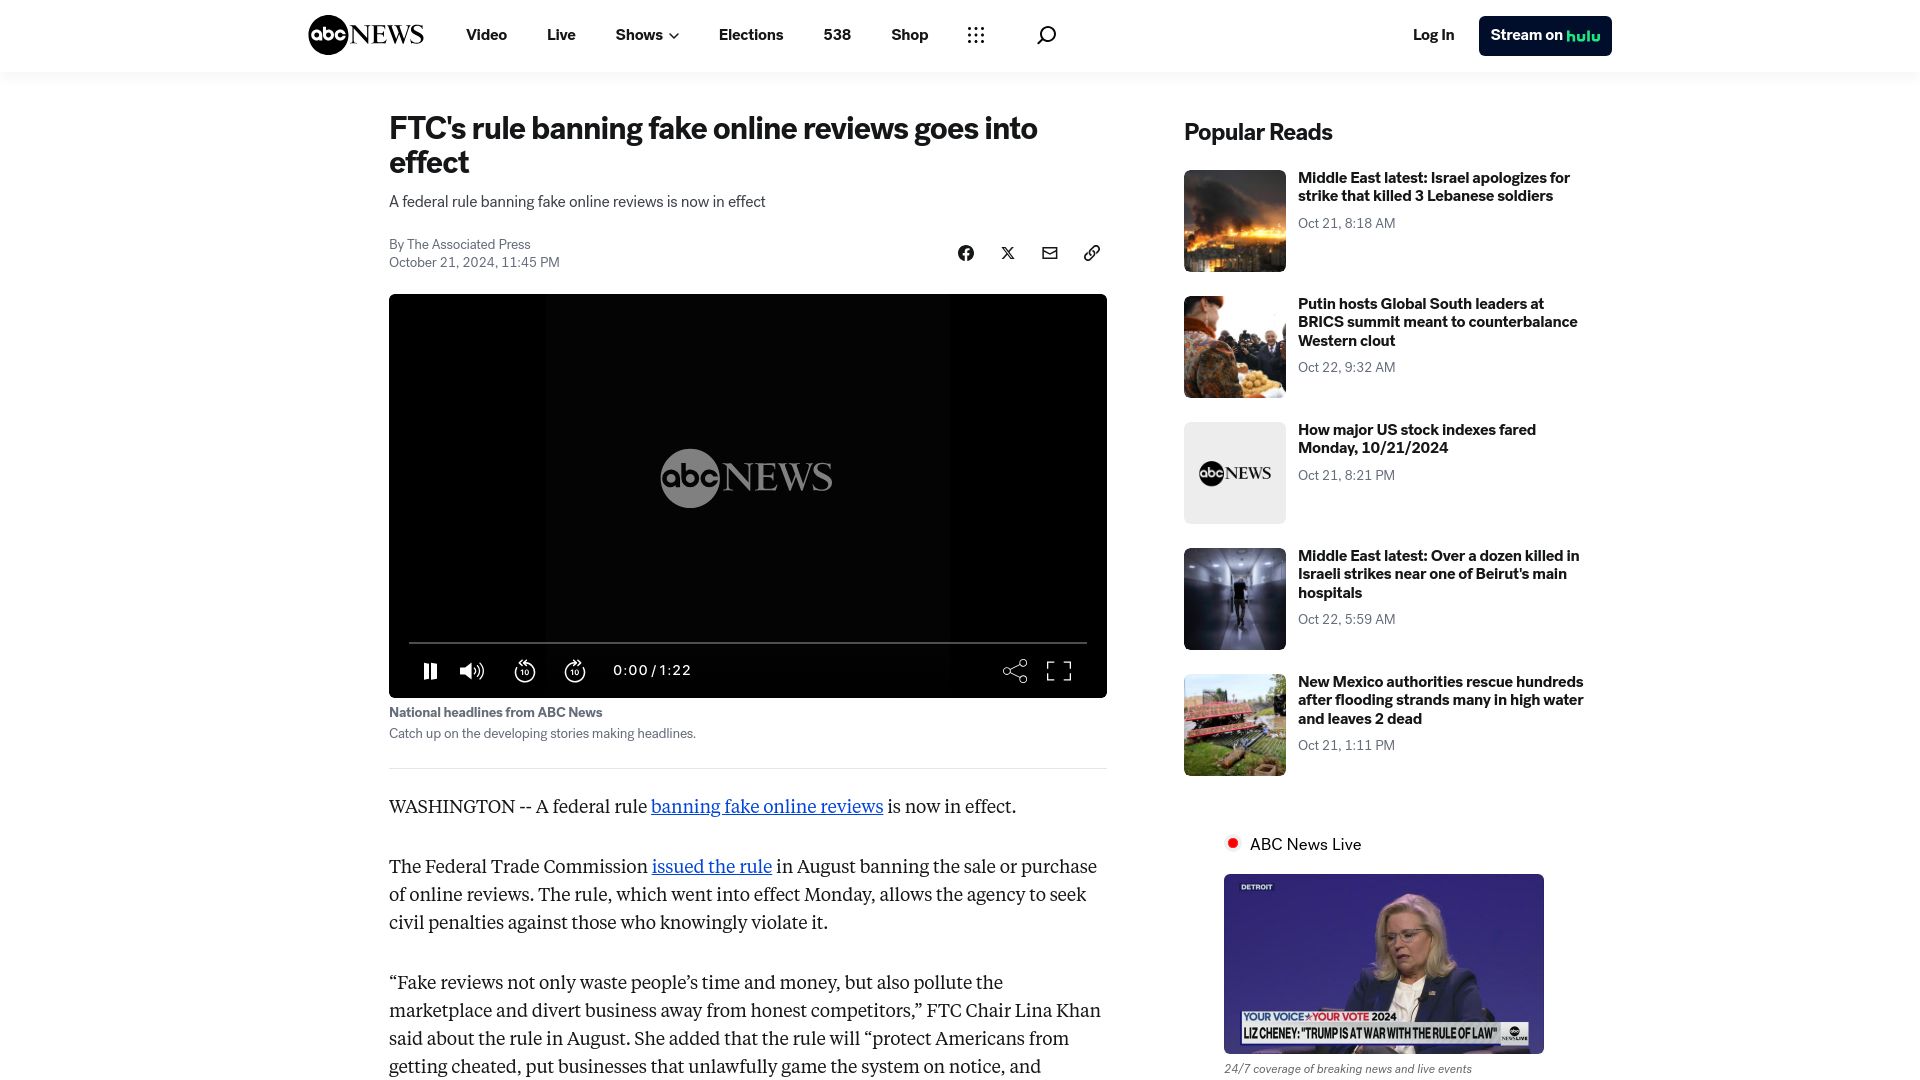The width and height of the screenshot is (1920, 1080).
Task: Open the ABC News Live stream preview
Action: pyautogui.click(x=1384, y=964)
